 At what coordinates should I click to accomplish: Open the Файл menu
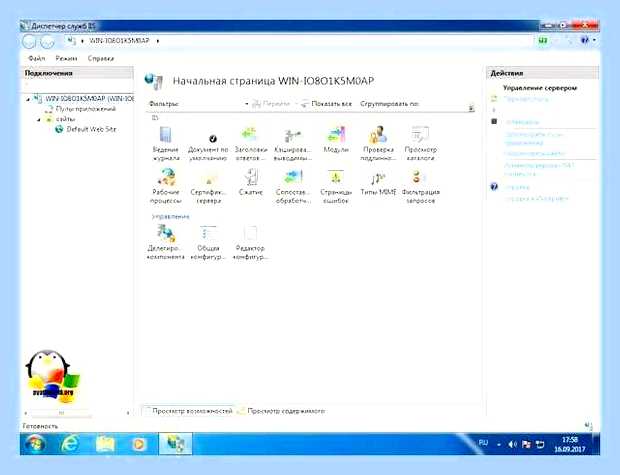coord(36,58)
